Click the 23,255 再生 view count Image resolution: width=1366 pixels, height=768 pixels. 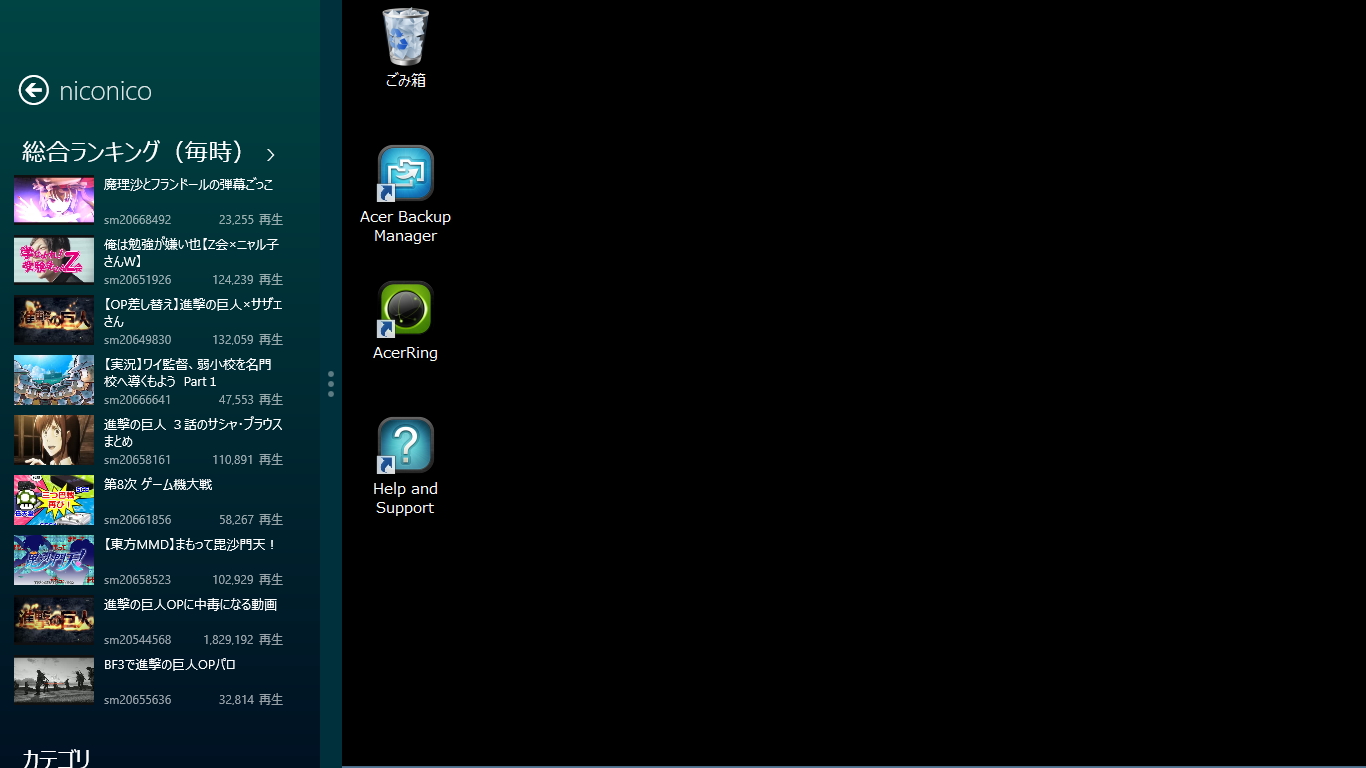[x=251, y=220]
